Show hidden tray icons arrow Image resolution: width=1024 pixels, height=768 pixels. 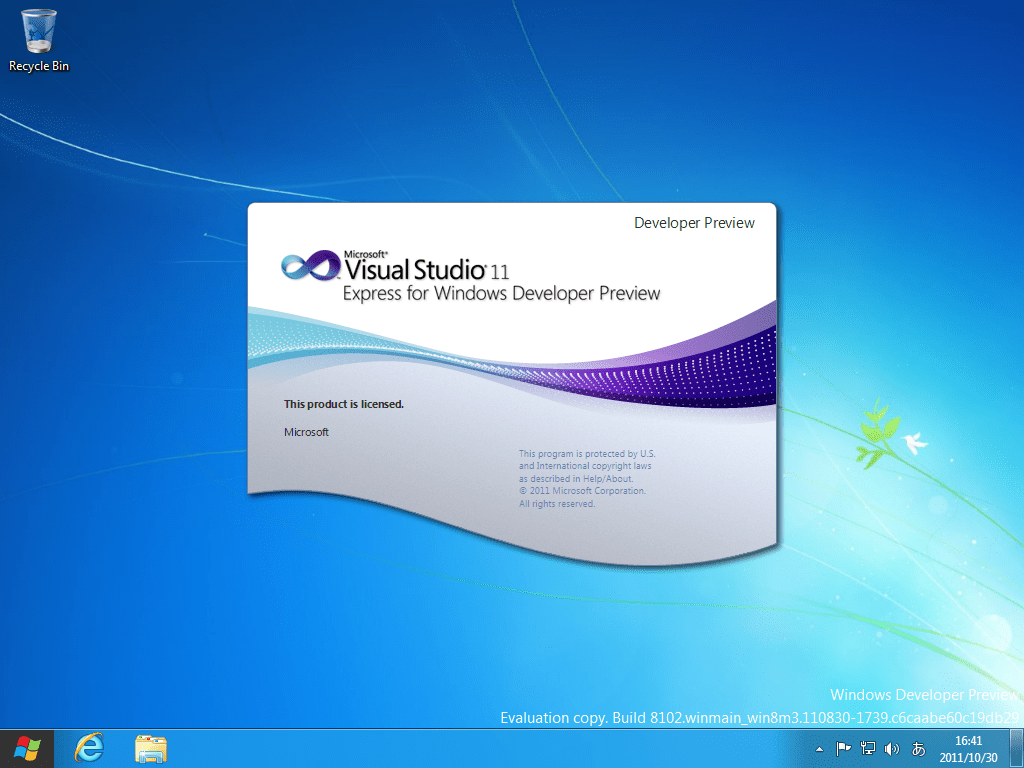[820, 749]
